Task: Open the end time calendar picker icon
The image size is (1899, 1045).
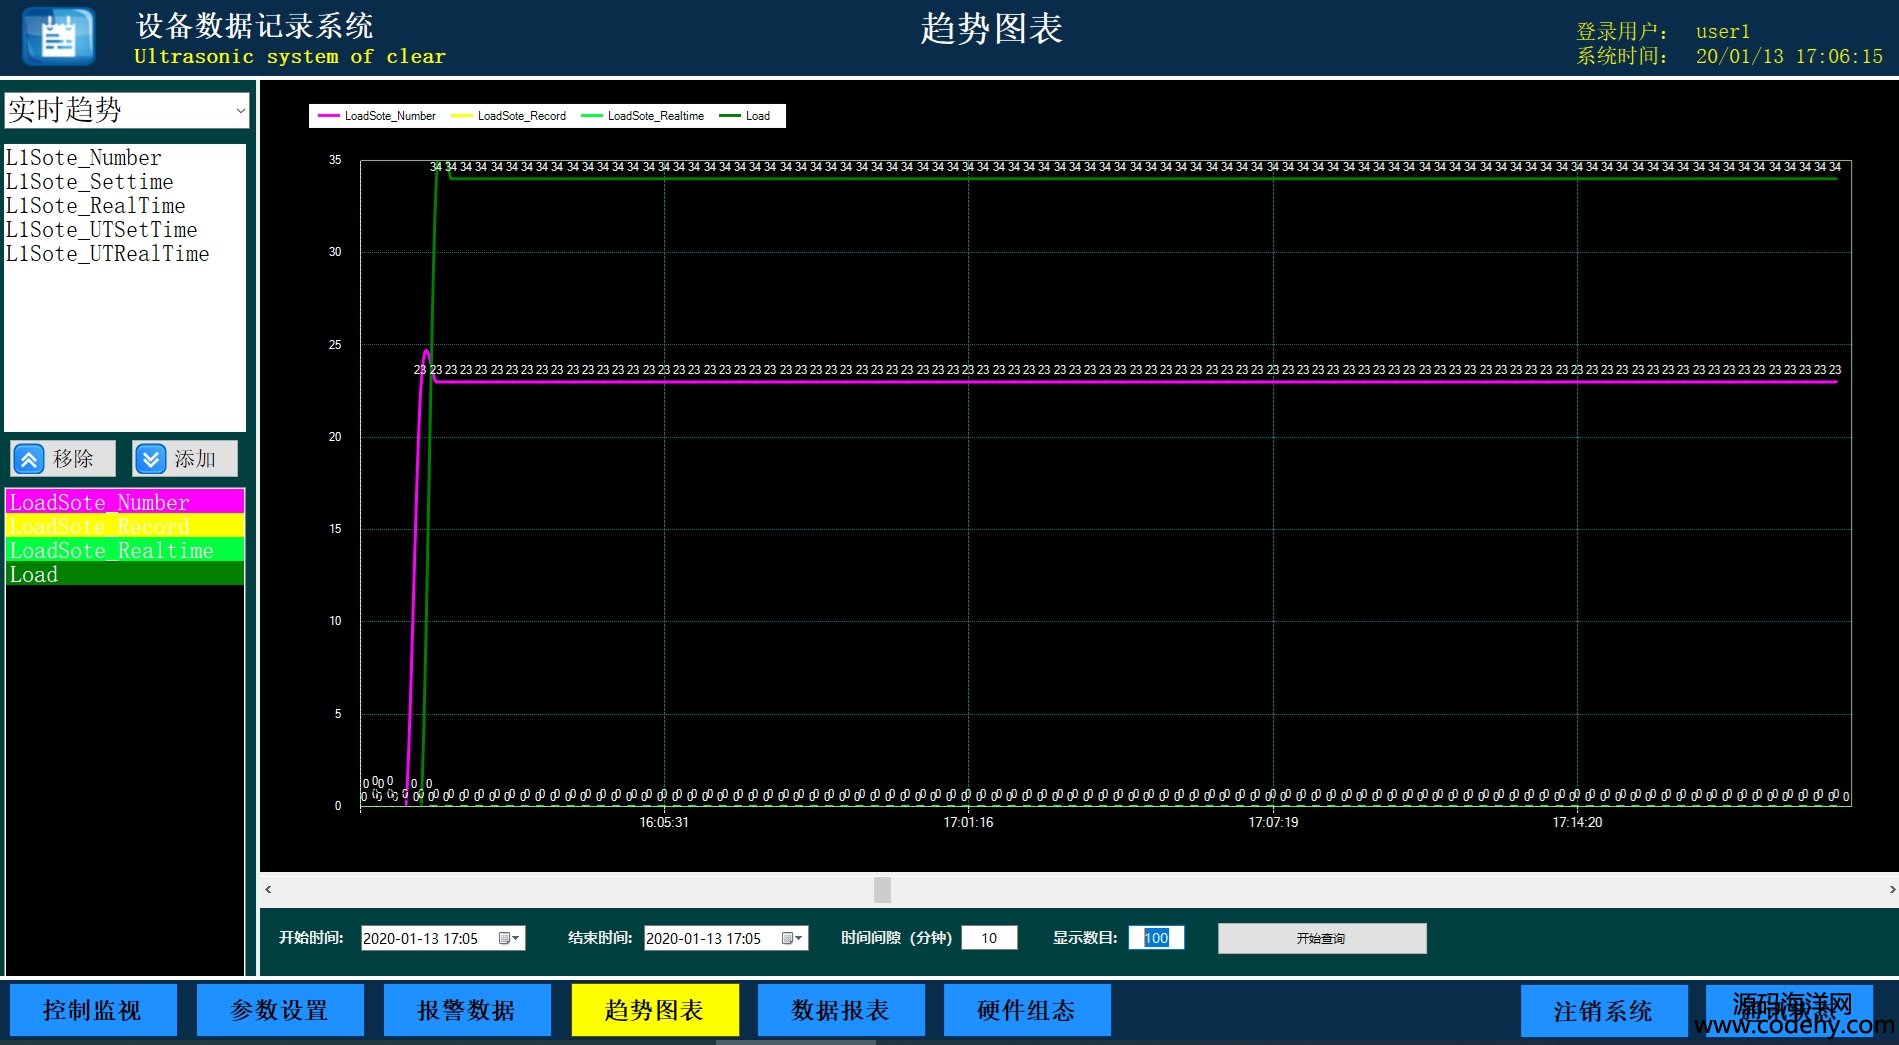Action: [x=791, y=938]
